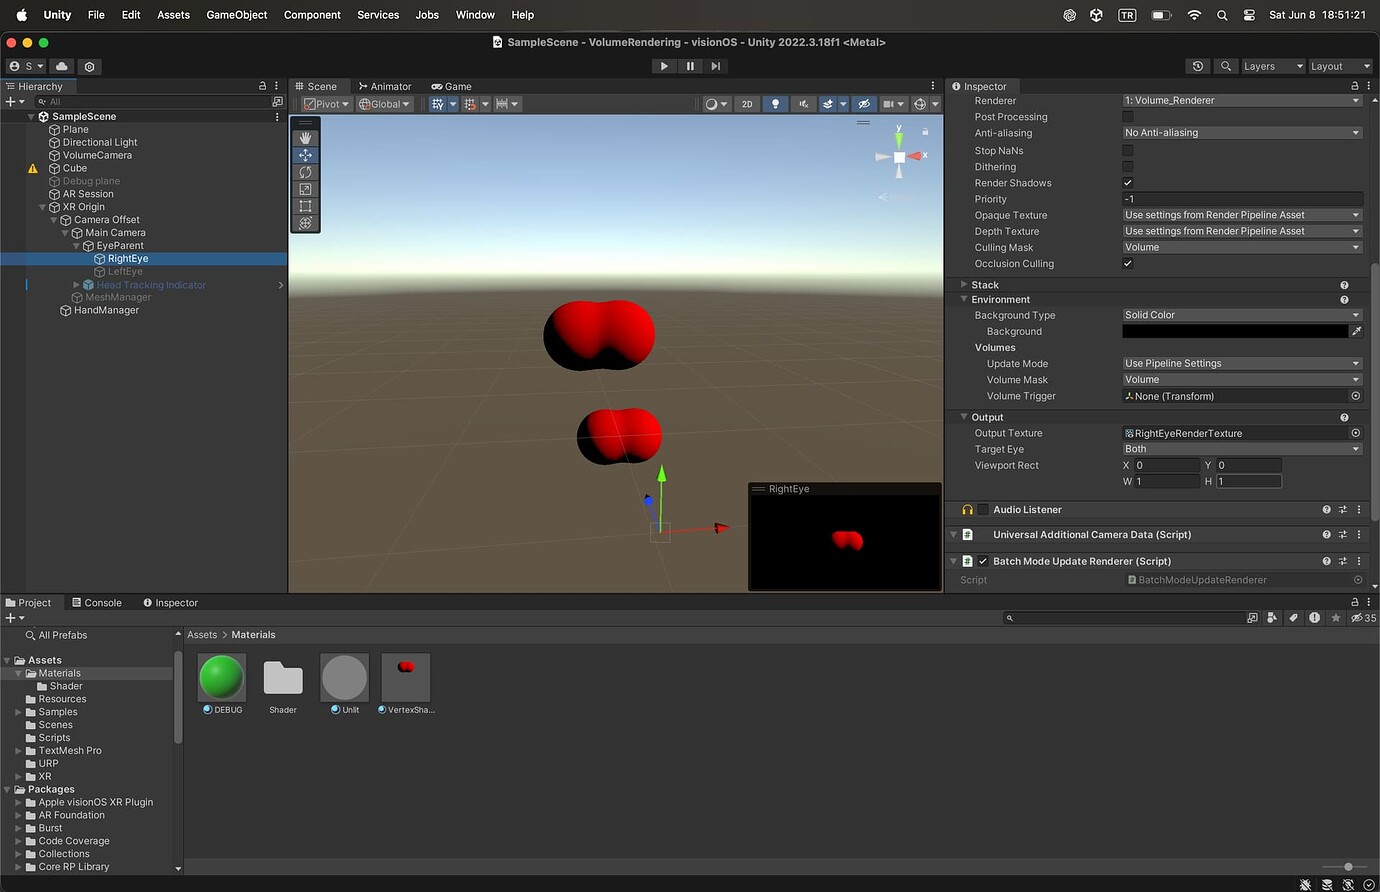Toggle the scene lighting bulb icon
The width and height of the screenshot is (1380, 892).
775,104
